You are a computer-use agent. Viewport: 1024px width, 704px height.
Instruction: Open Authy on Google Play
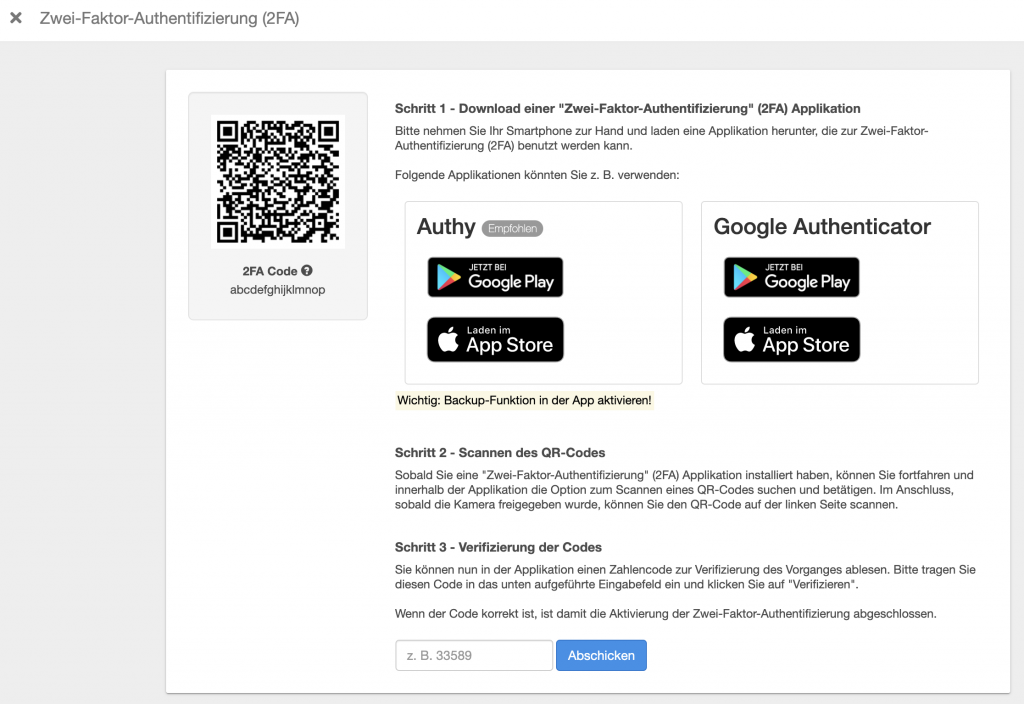coord(495,277)
